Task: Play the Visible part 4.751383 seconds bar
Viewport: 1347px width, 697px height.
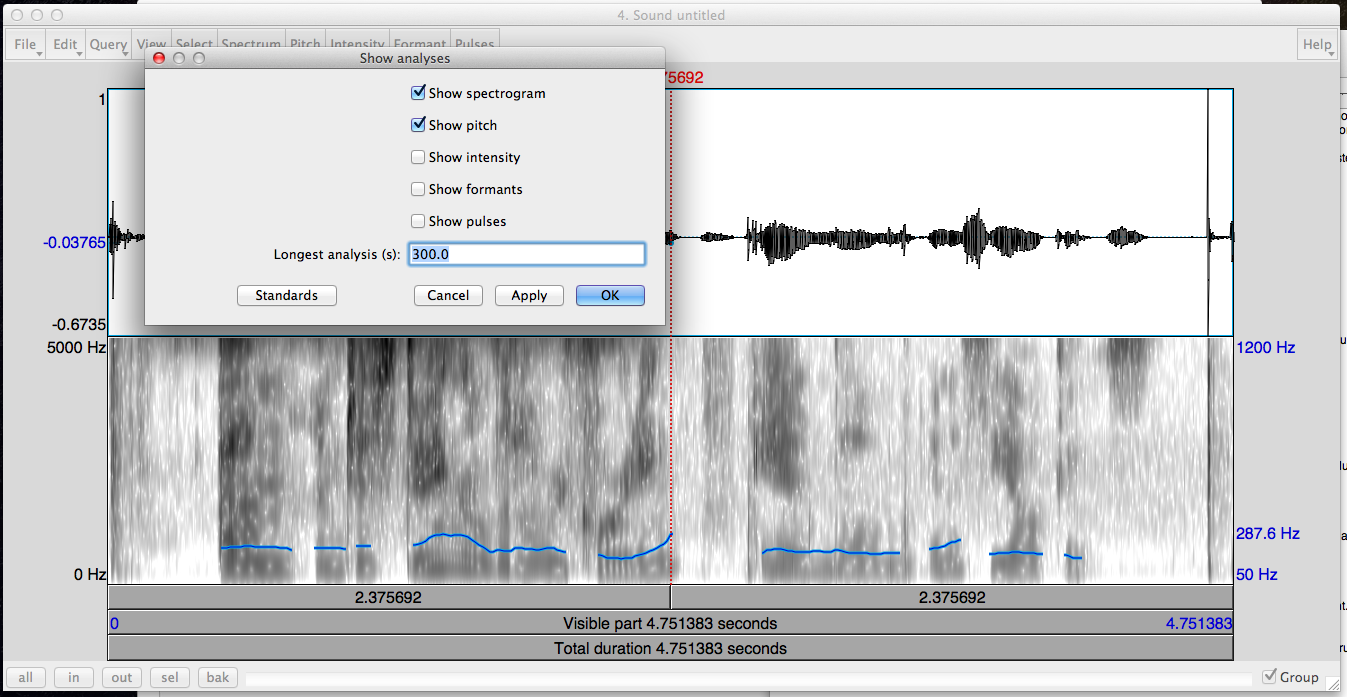Action: click(x=670, y=623)
